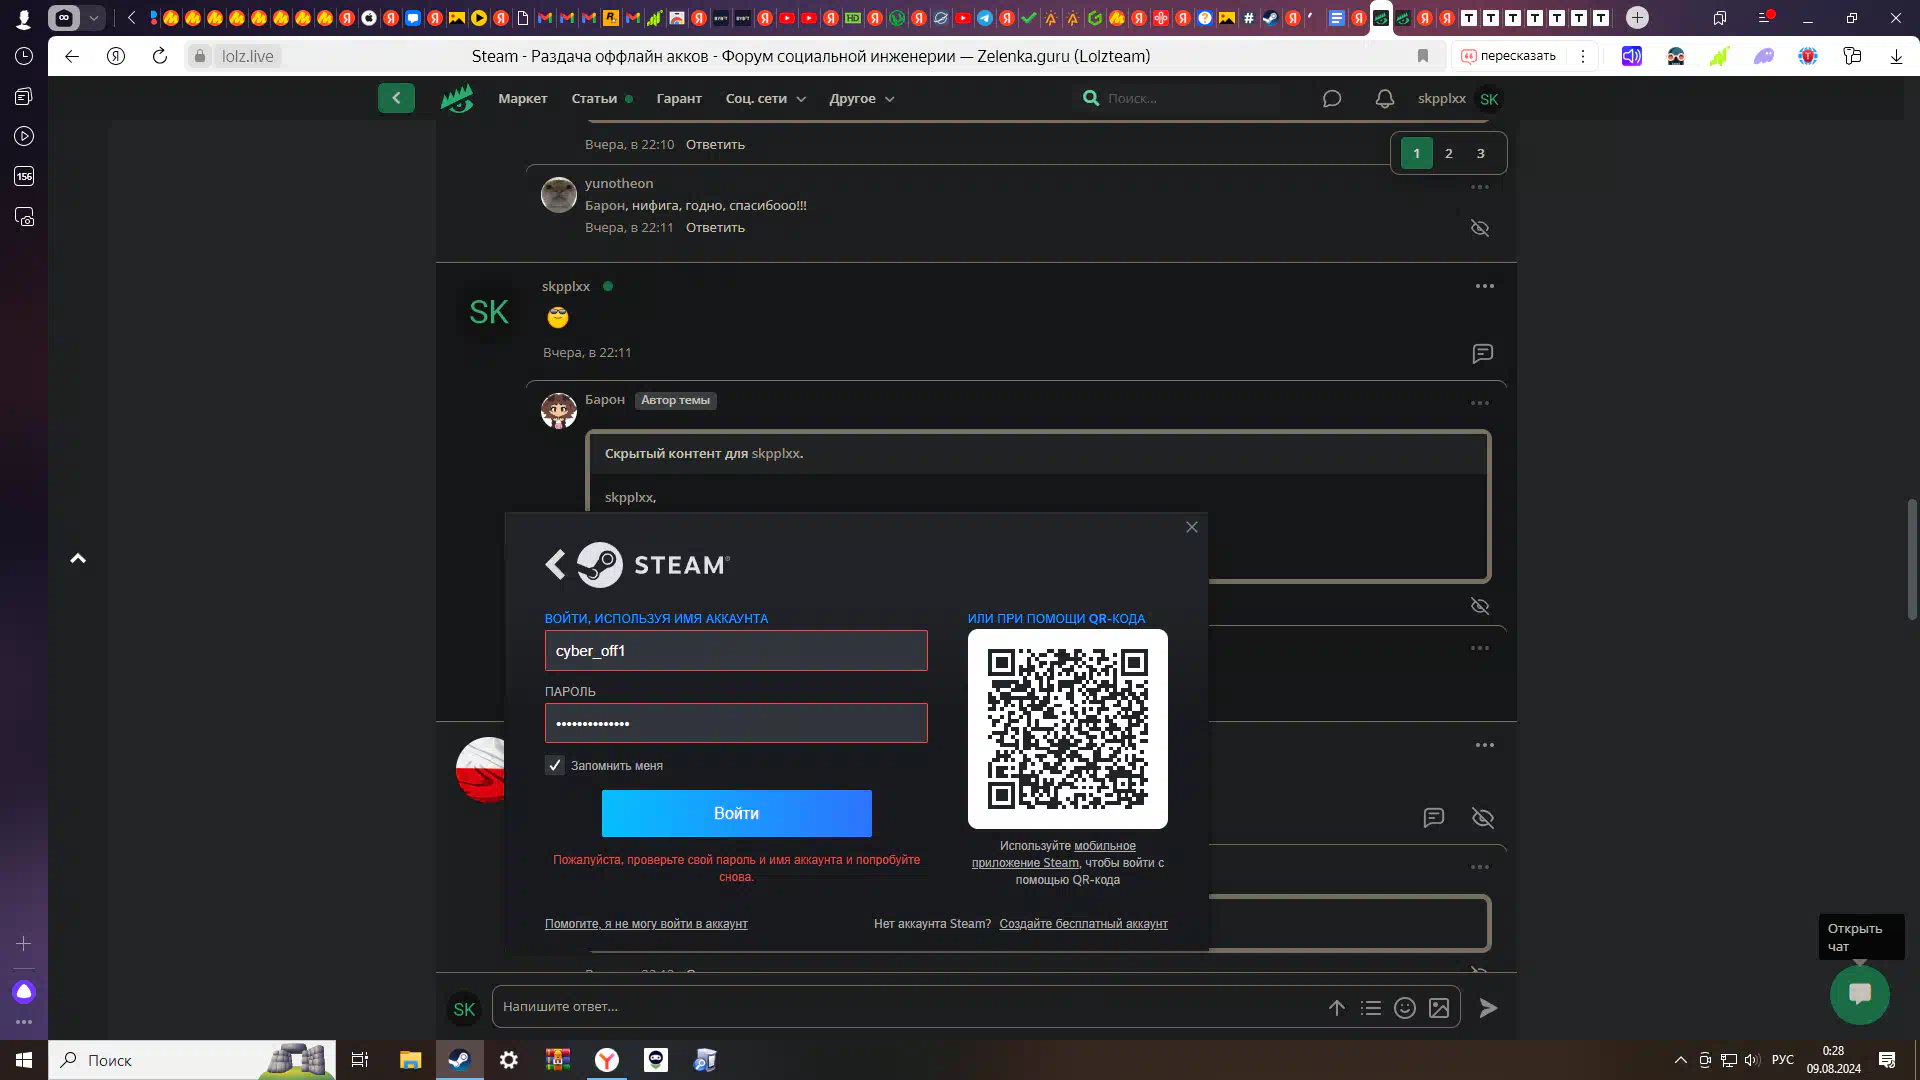Click the page vertical scrollbar
The height and width of the screenshot is (1080, 1920).
1912,560
